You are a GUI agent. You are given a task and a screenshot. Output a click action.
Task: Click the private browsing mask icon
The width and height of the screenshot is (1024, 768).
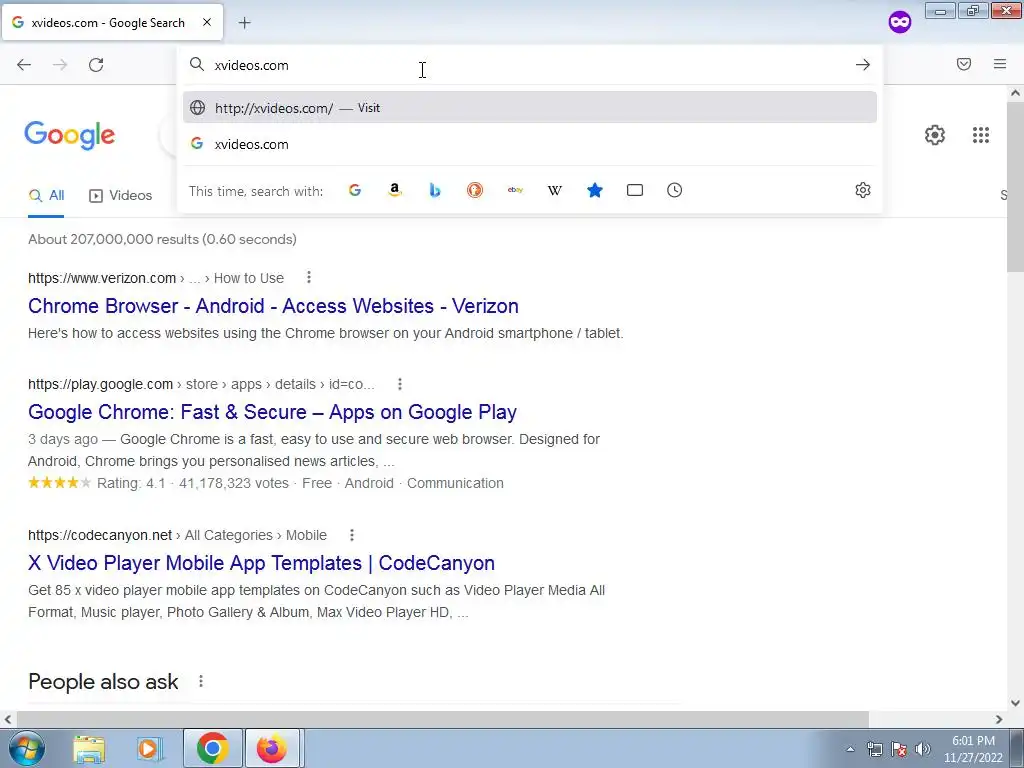(x=900, y=22)
